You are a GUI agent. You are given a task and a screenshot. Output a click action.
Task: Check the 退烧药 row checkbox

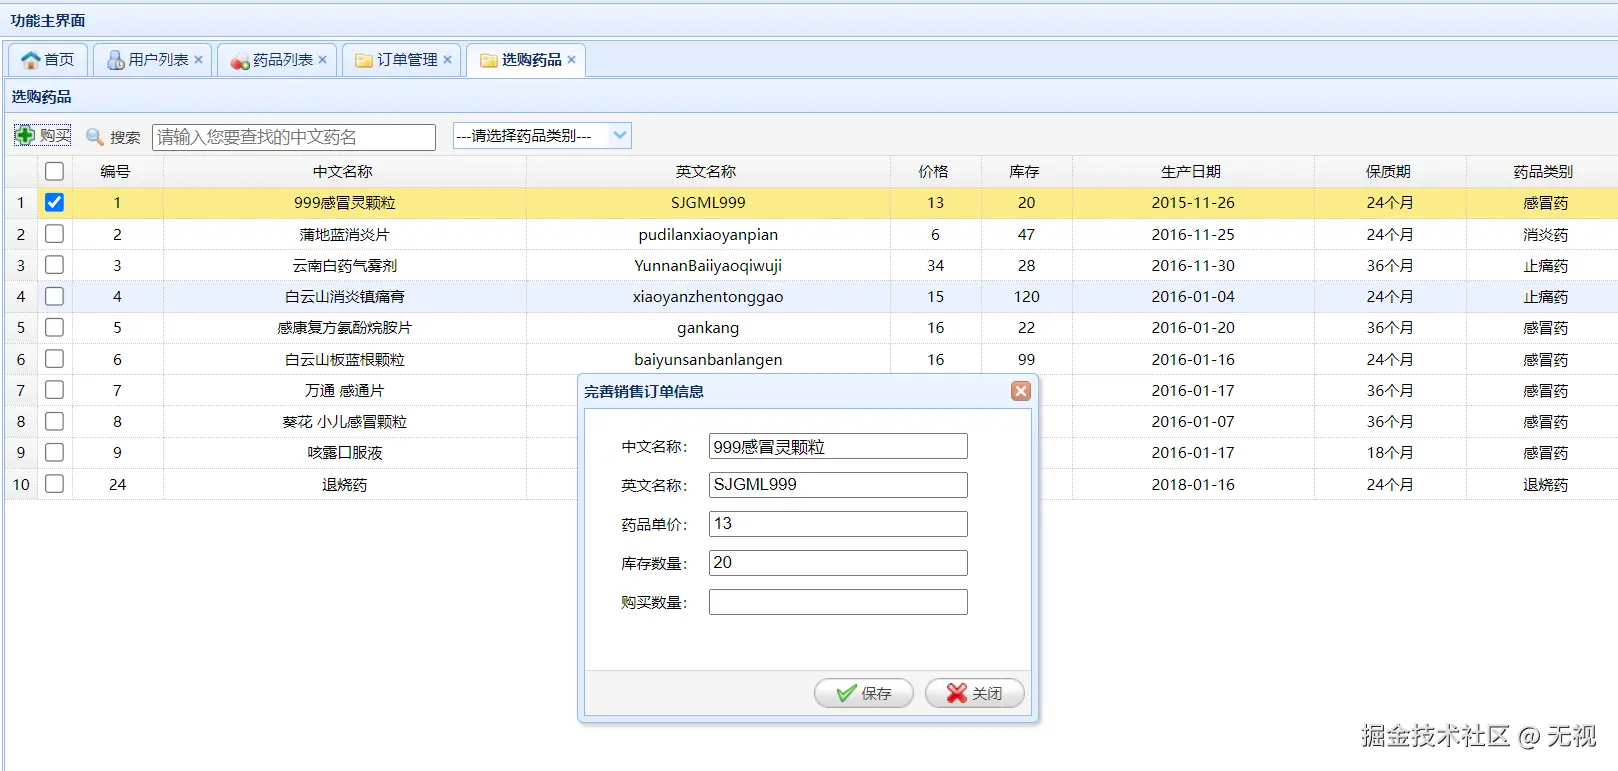click(54, 484)
